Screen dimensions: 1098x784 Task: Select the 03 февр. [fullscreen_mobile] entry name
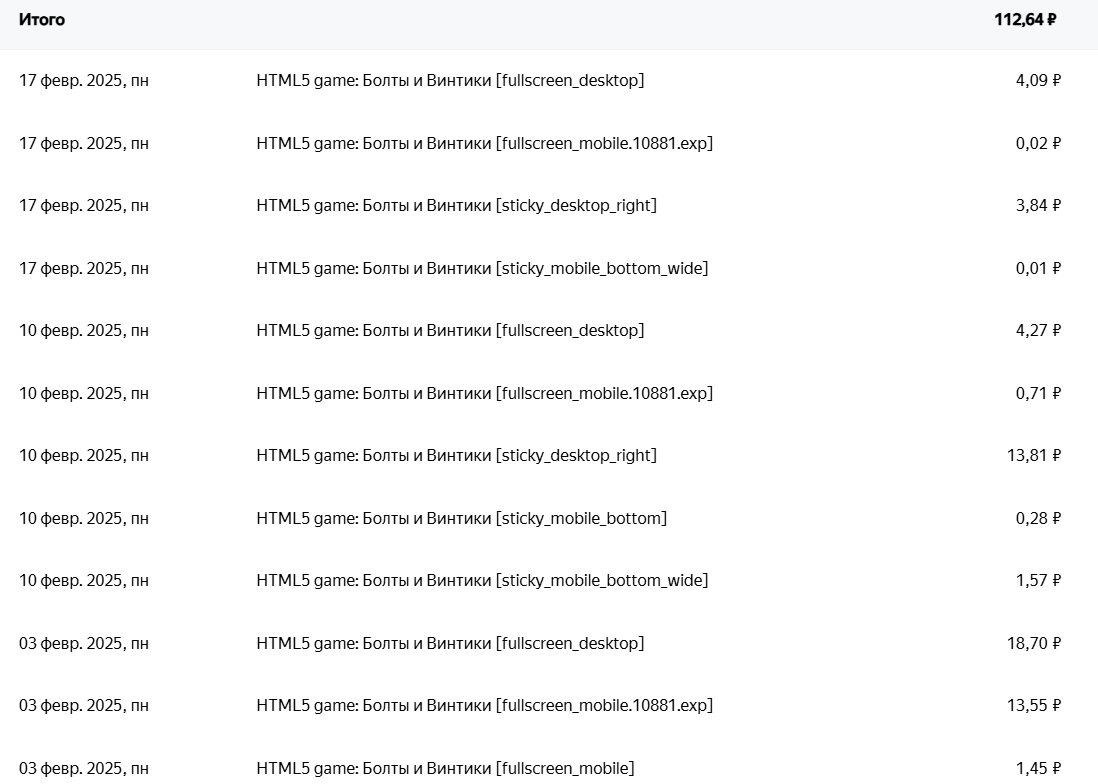[445, 768]
